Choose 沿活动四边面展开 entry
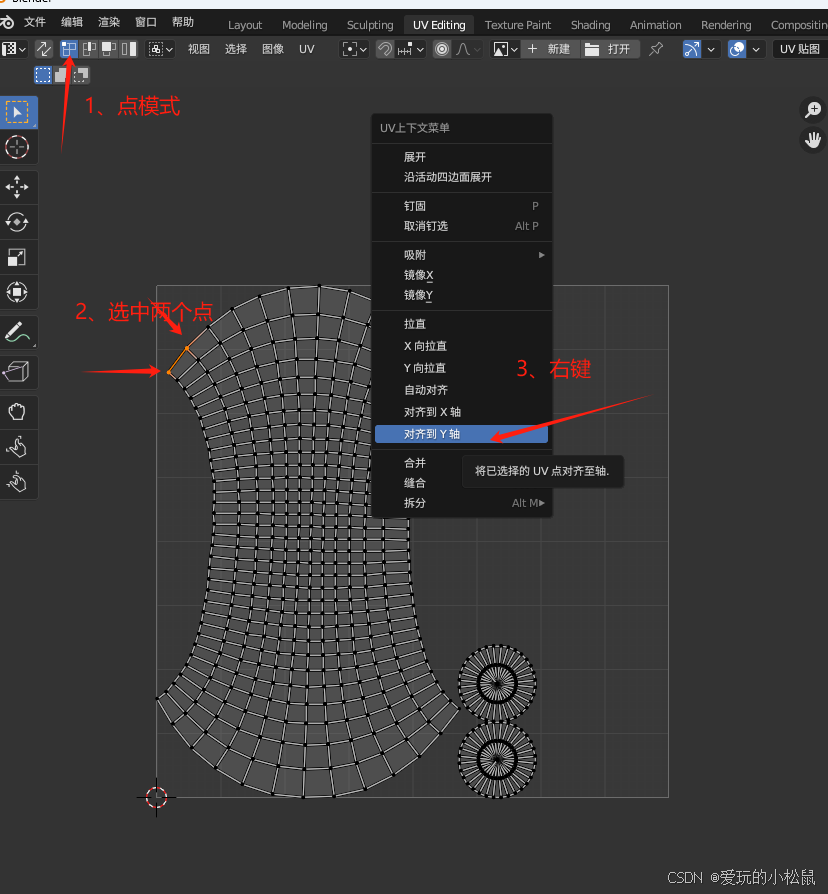Viewport: 828px width, 894px height. point(461,177)
